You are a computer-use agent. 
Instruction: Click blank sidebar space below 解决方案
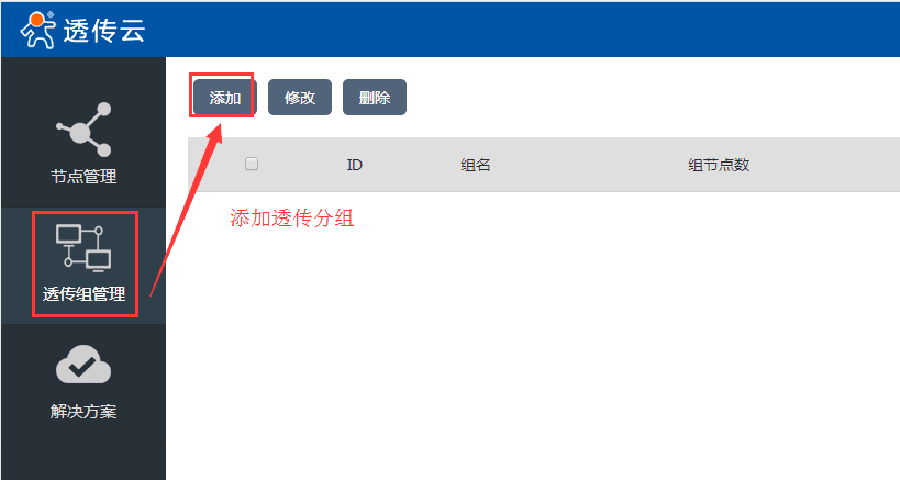[84, 461]
